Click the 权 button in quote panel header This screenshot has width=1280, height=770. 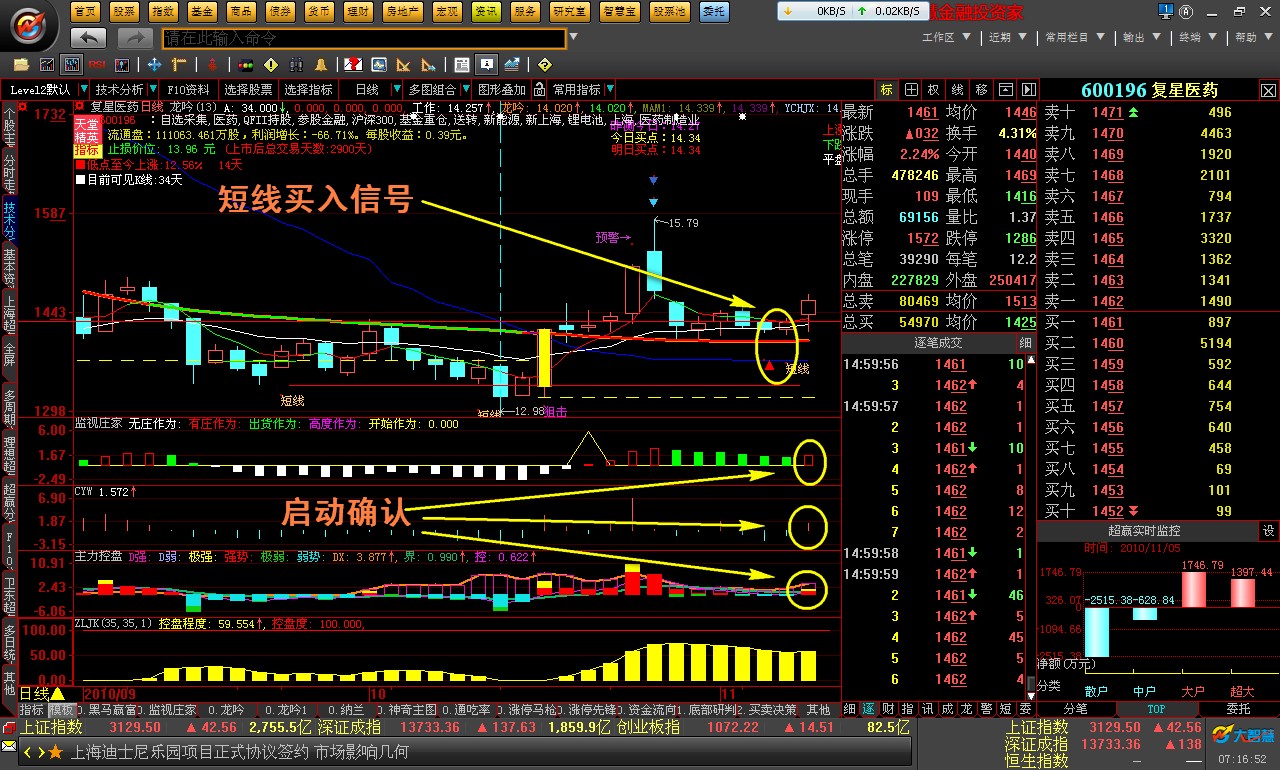click(x=933, y=90)
